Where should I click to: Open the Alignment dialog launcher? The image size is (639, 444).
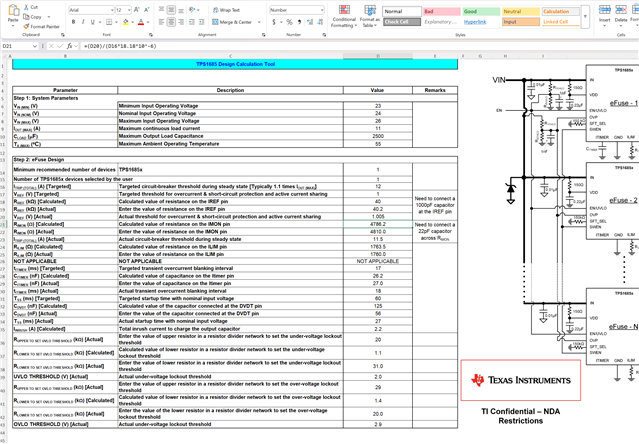pos(263,35)
